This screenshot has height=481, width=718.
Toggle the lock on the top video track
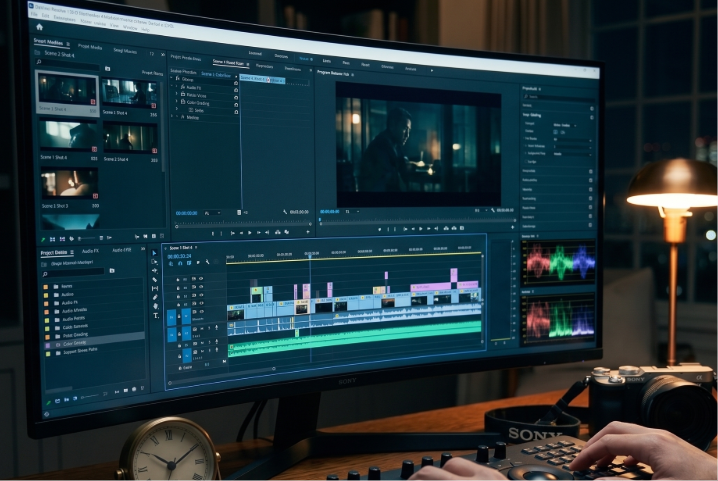pos(178,279)
